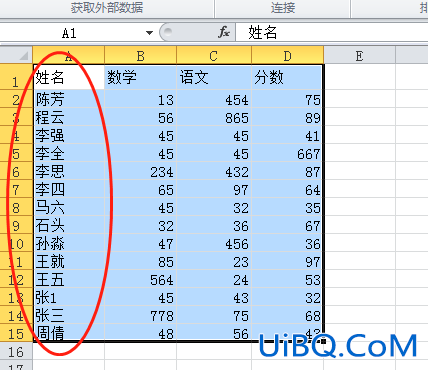Select row 6 header

(16, 171)
